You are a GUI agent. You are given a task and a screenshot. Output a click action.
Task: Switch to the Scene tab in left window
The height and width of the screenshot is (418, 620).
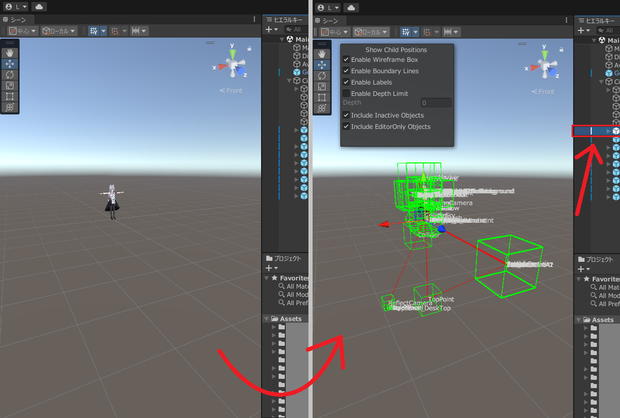[x=15, y=20]
